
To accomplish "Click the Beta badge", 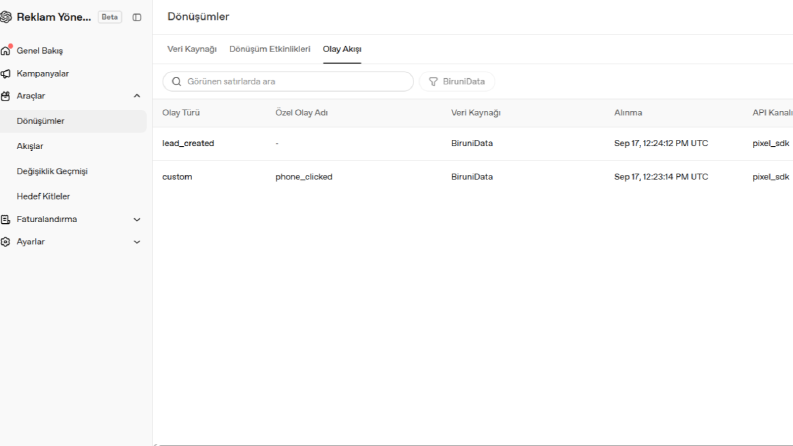I will [110, 17].
